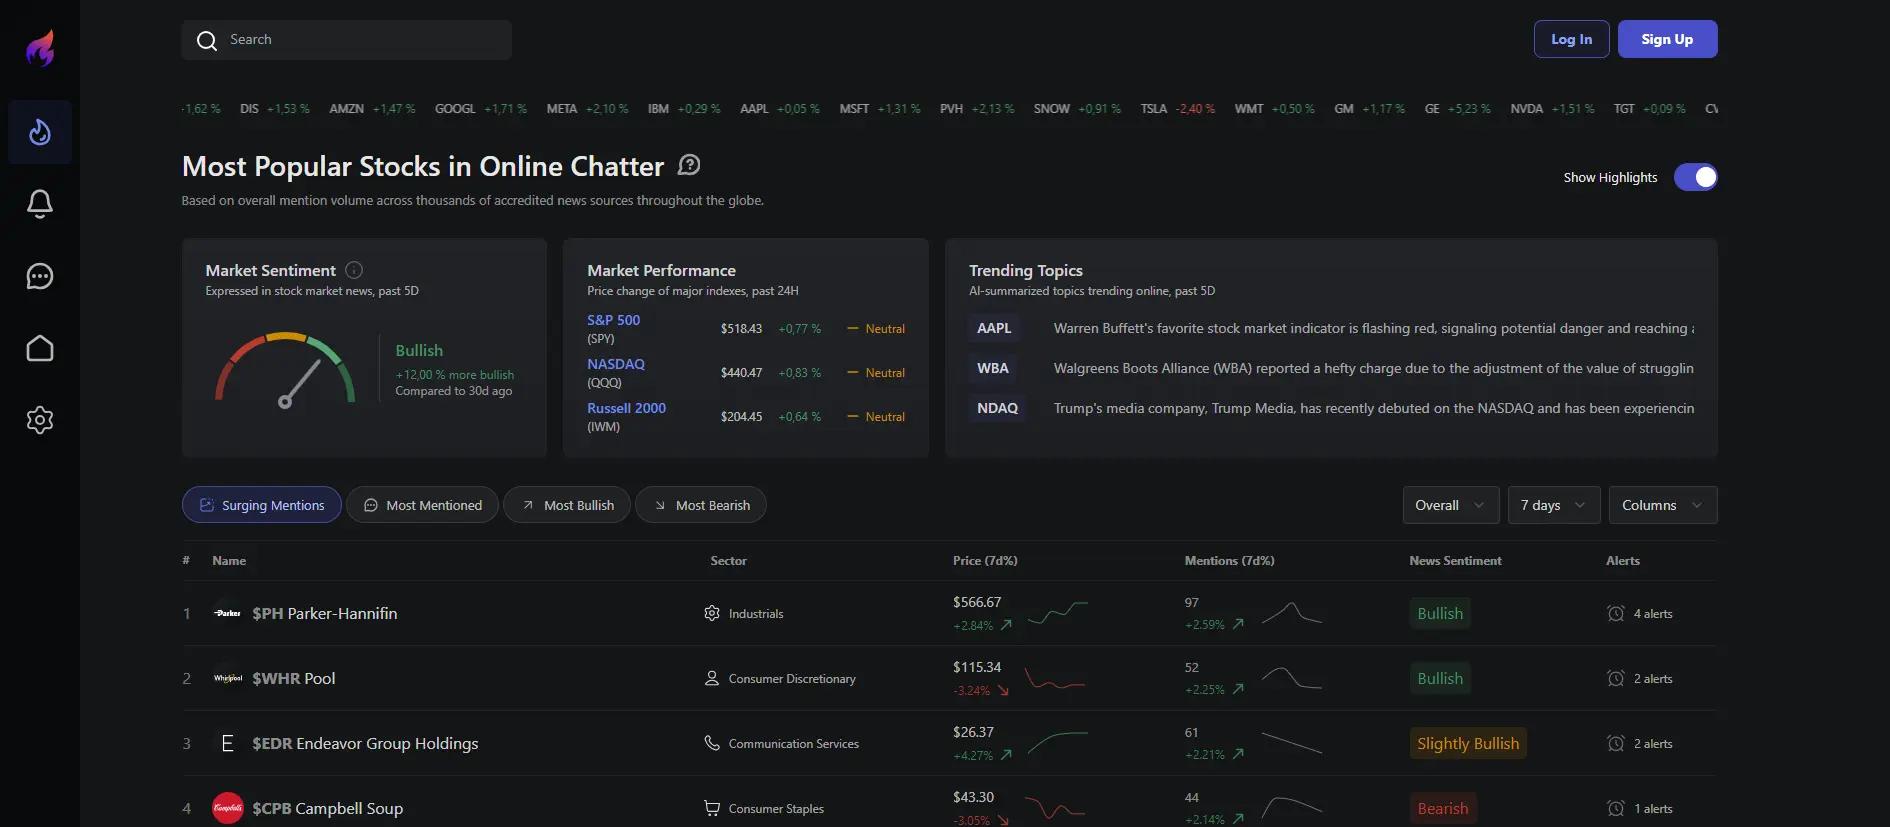Click the Communication Services phone icon

[x=712, y=743]
